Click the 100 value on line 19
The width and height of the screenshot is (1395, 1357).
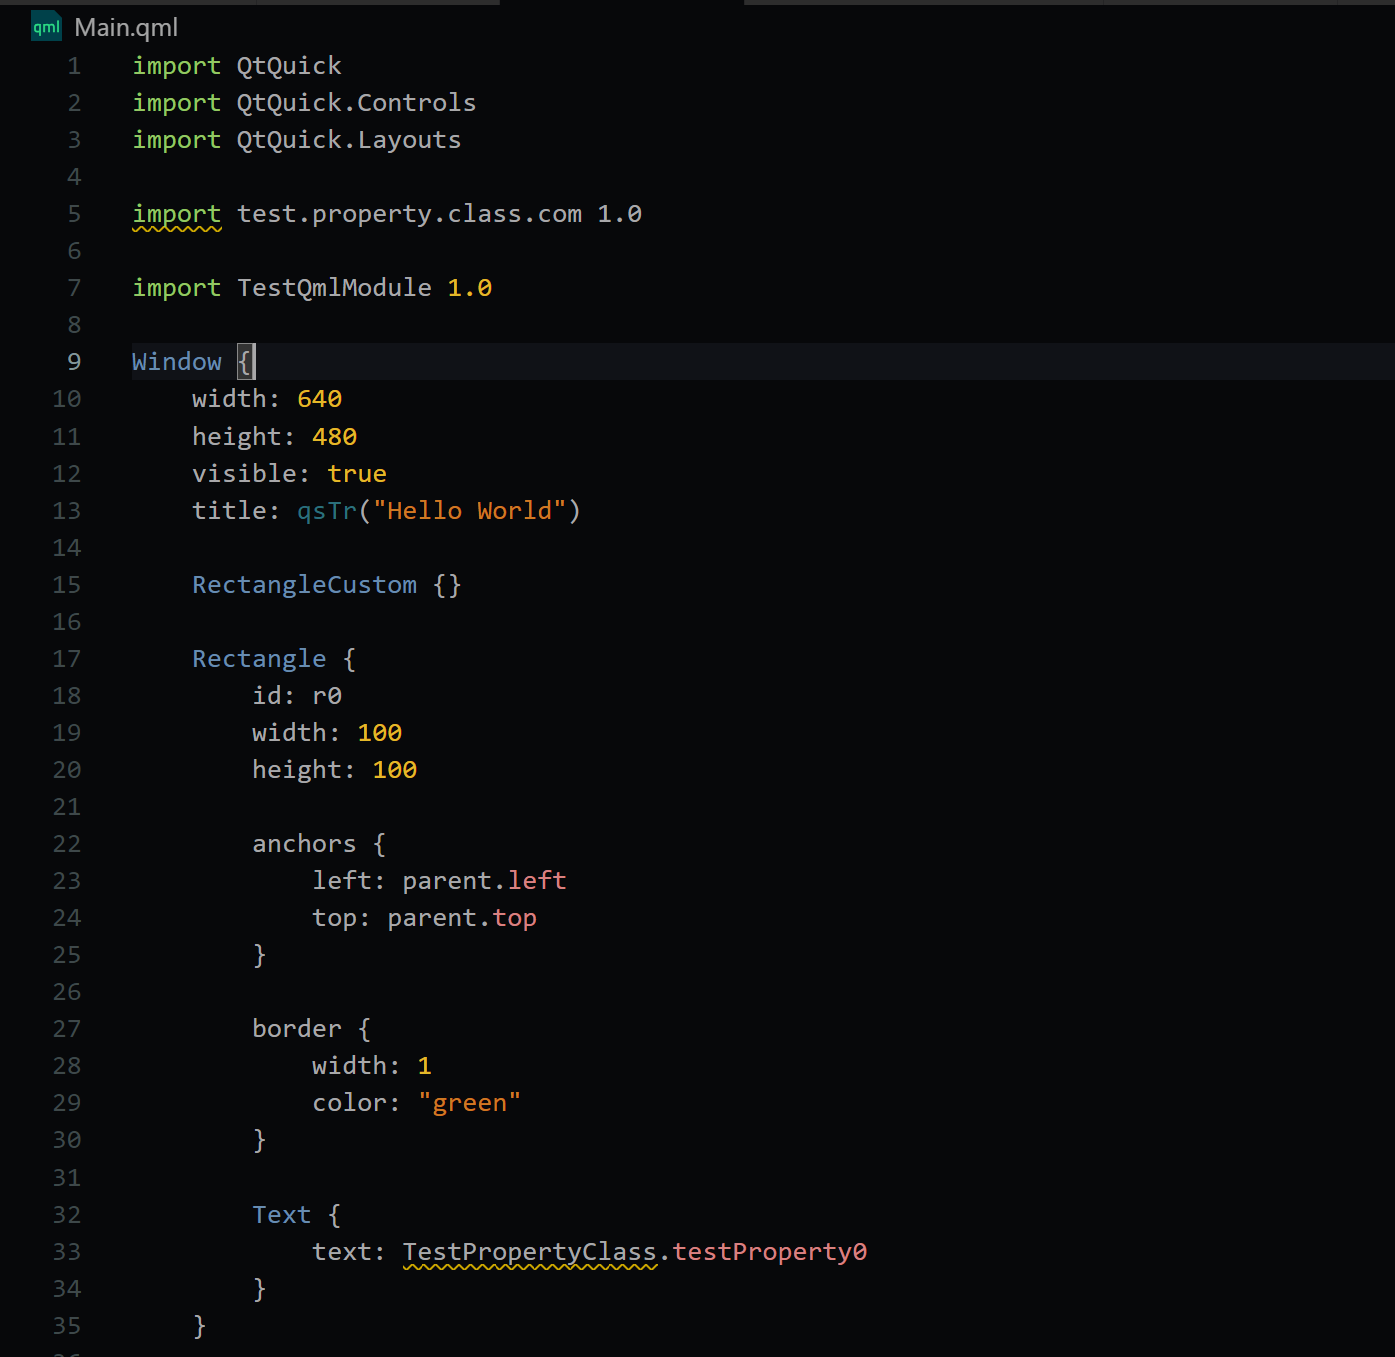click(x=380, y=733)
